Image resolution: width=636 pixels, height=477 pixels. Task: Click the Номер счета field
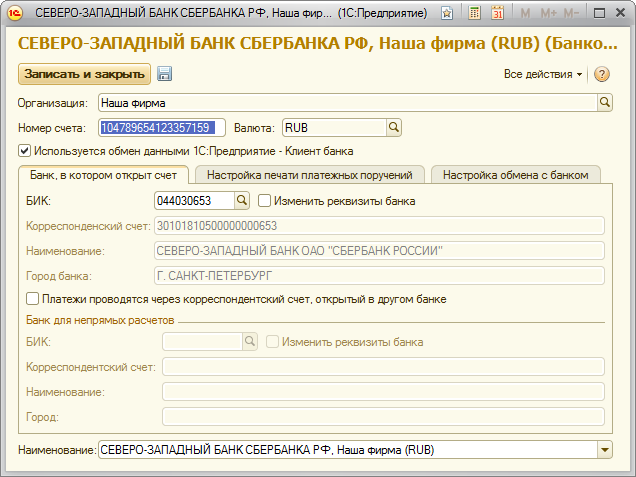(x=162, y=128)
